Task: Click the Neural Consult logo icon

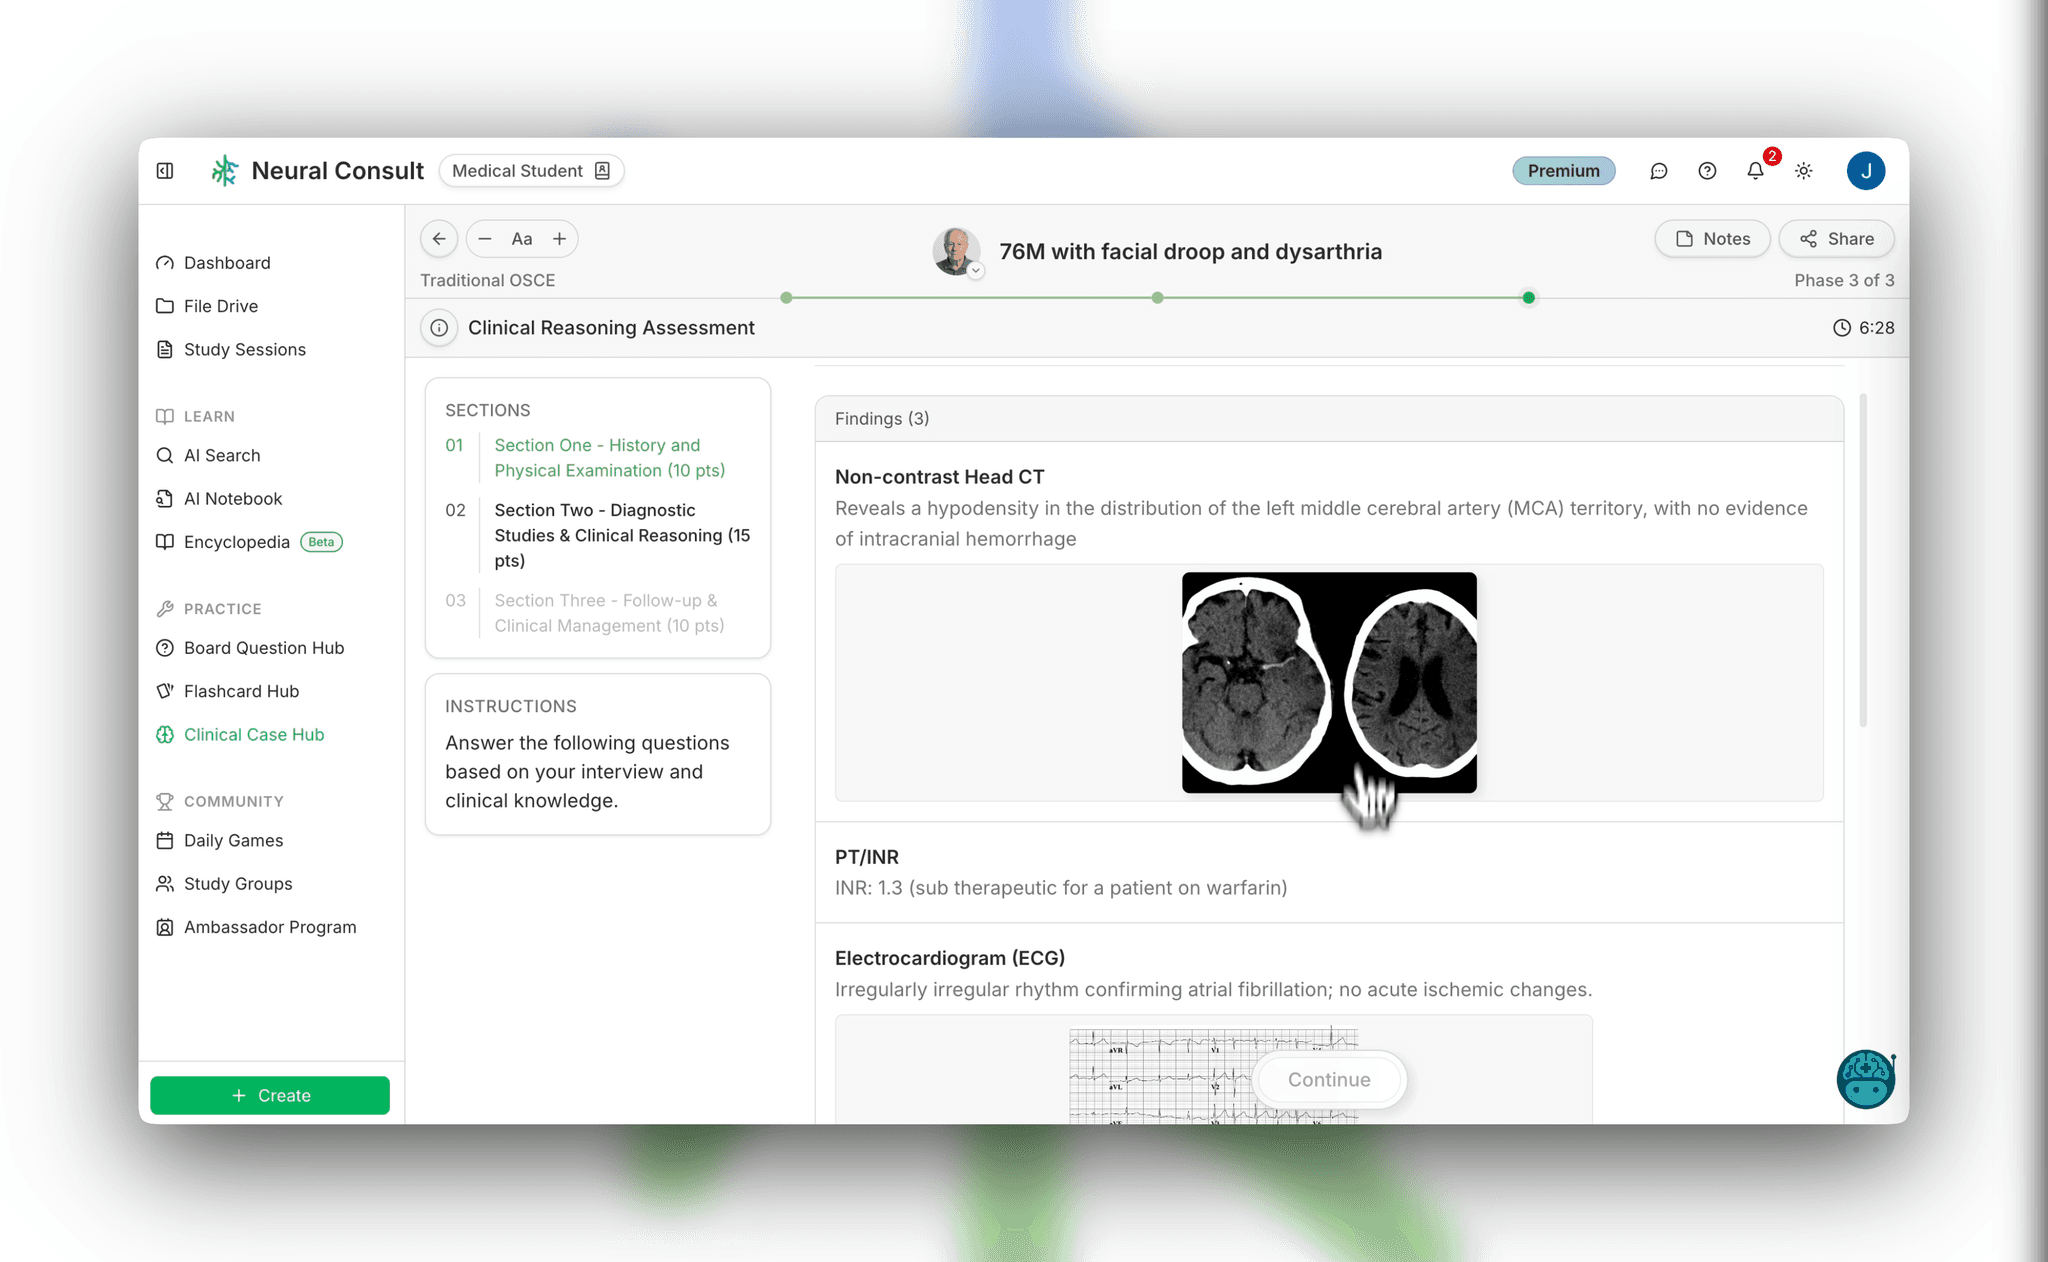Action: click(225, 171)
